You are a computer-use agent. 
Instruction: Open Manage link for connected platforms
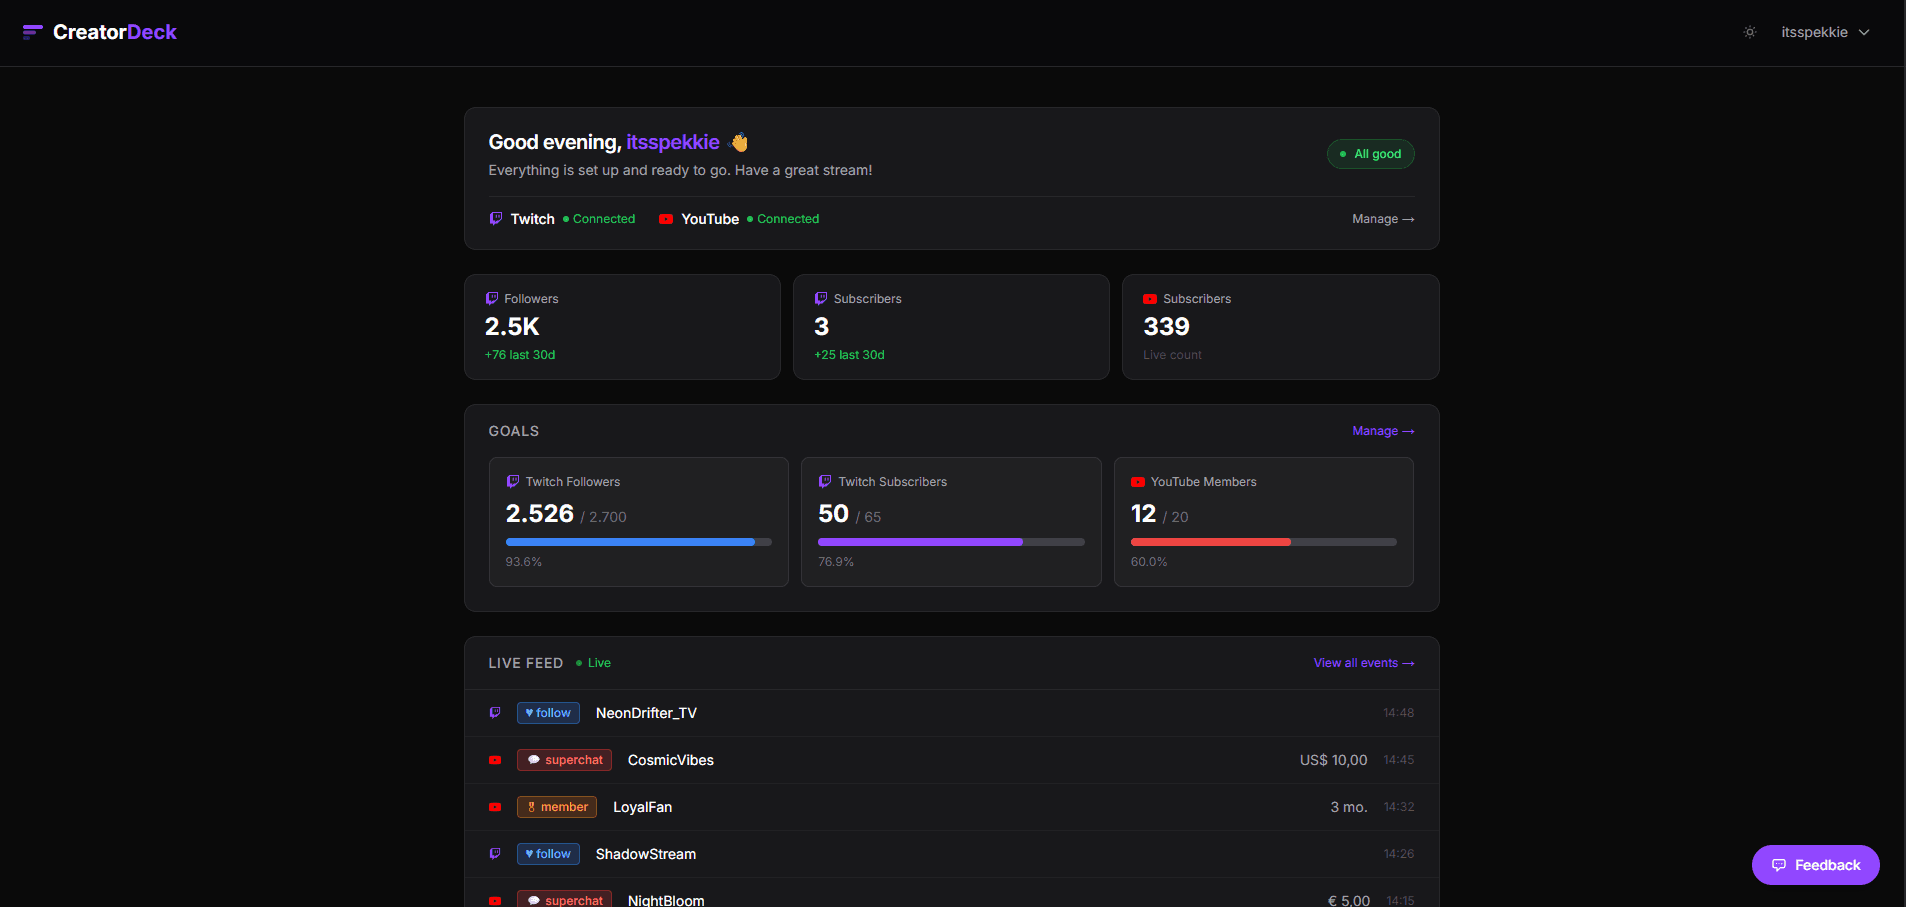click(1383, 219)
